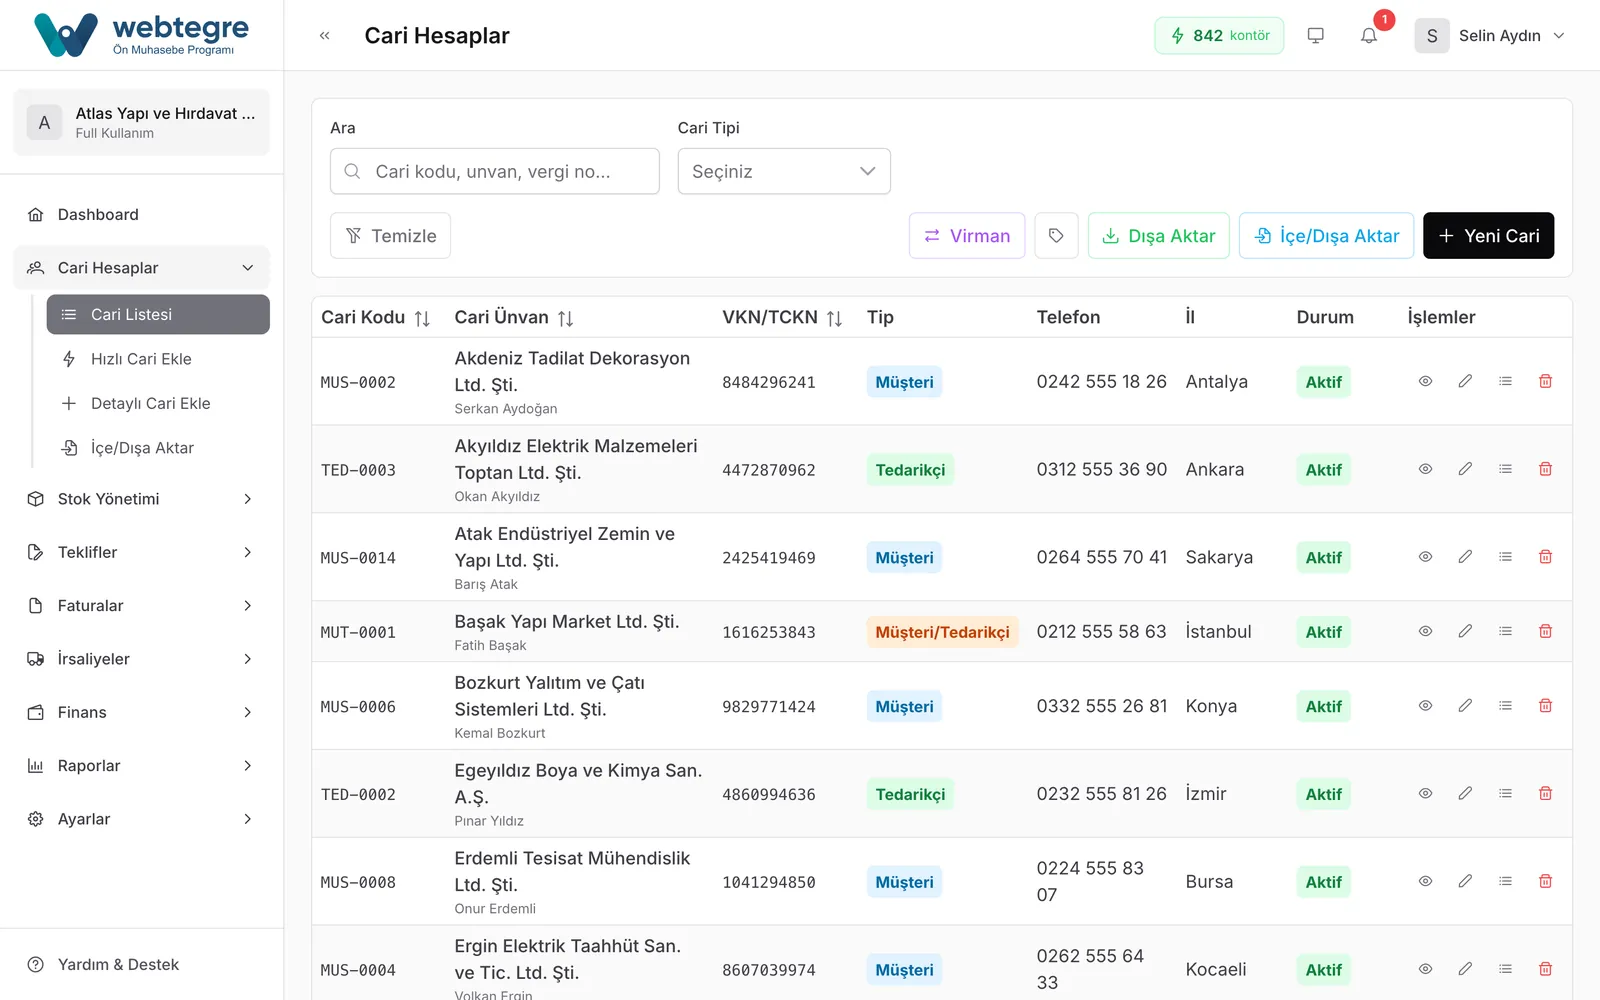The height and width of the screenshot is (1000, 1600).
Task: Edit Bozkurt Yalıtım row with pencil icon
Action: (1465, 706)
